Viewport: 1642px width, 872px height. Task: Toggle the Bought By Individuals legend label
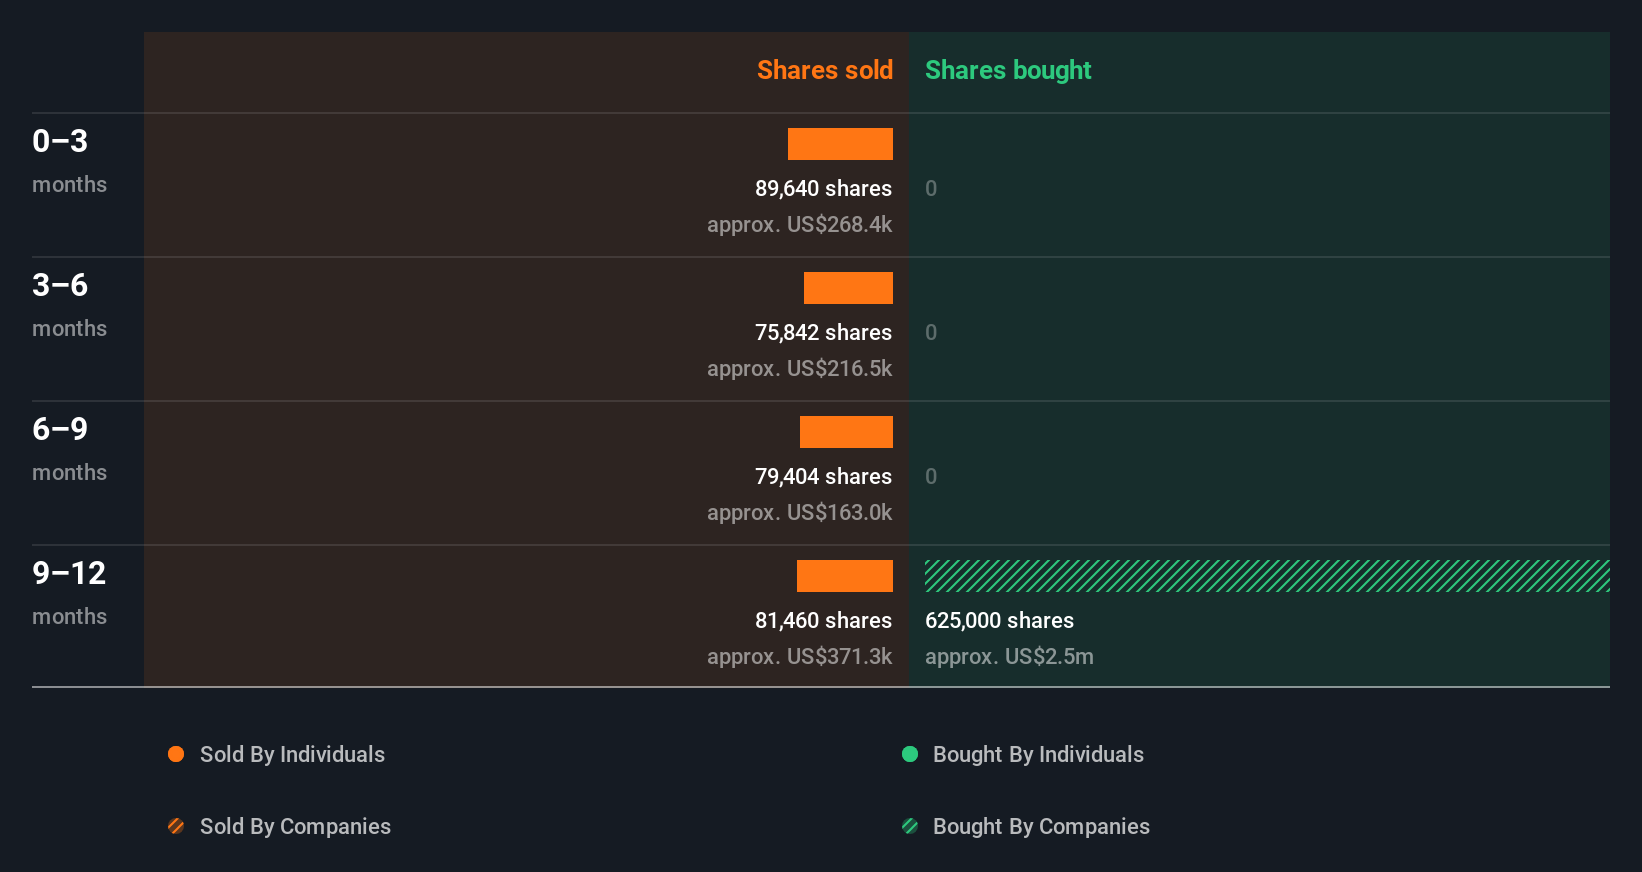click(x=1038, y=754)
